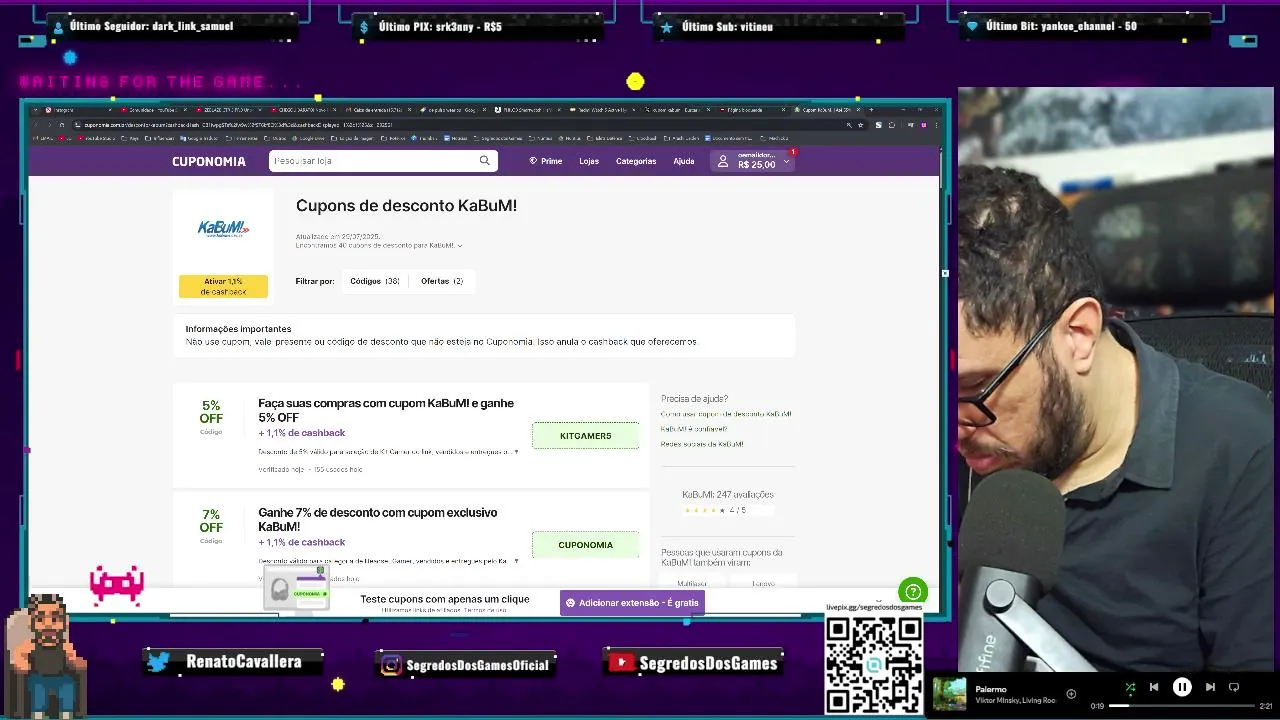Click the KaBuM! store logo
This screenshot has height=720, width=1280.
pyautogui.click(x=223, y=229)
